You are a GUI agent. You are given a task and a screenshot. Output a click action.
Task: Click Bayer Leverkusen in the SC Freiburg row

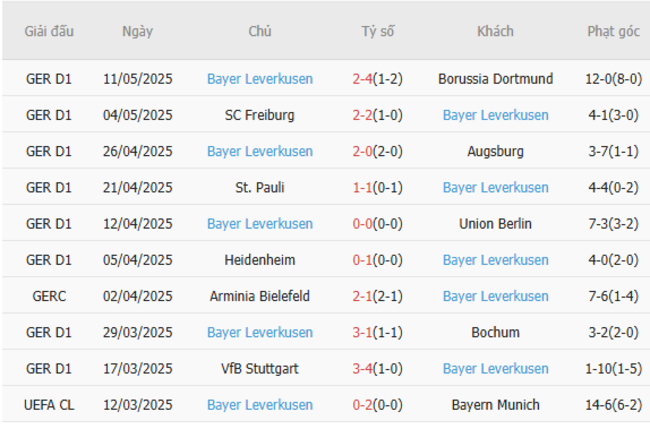coord(495,115)
